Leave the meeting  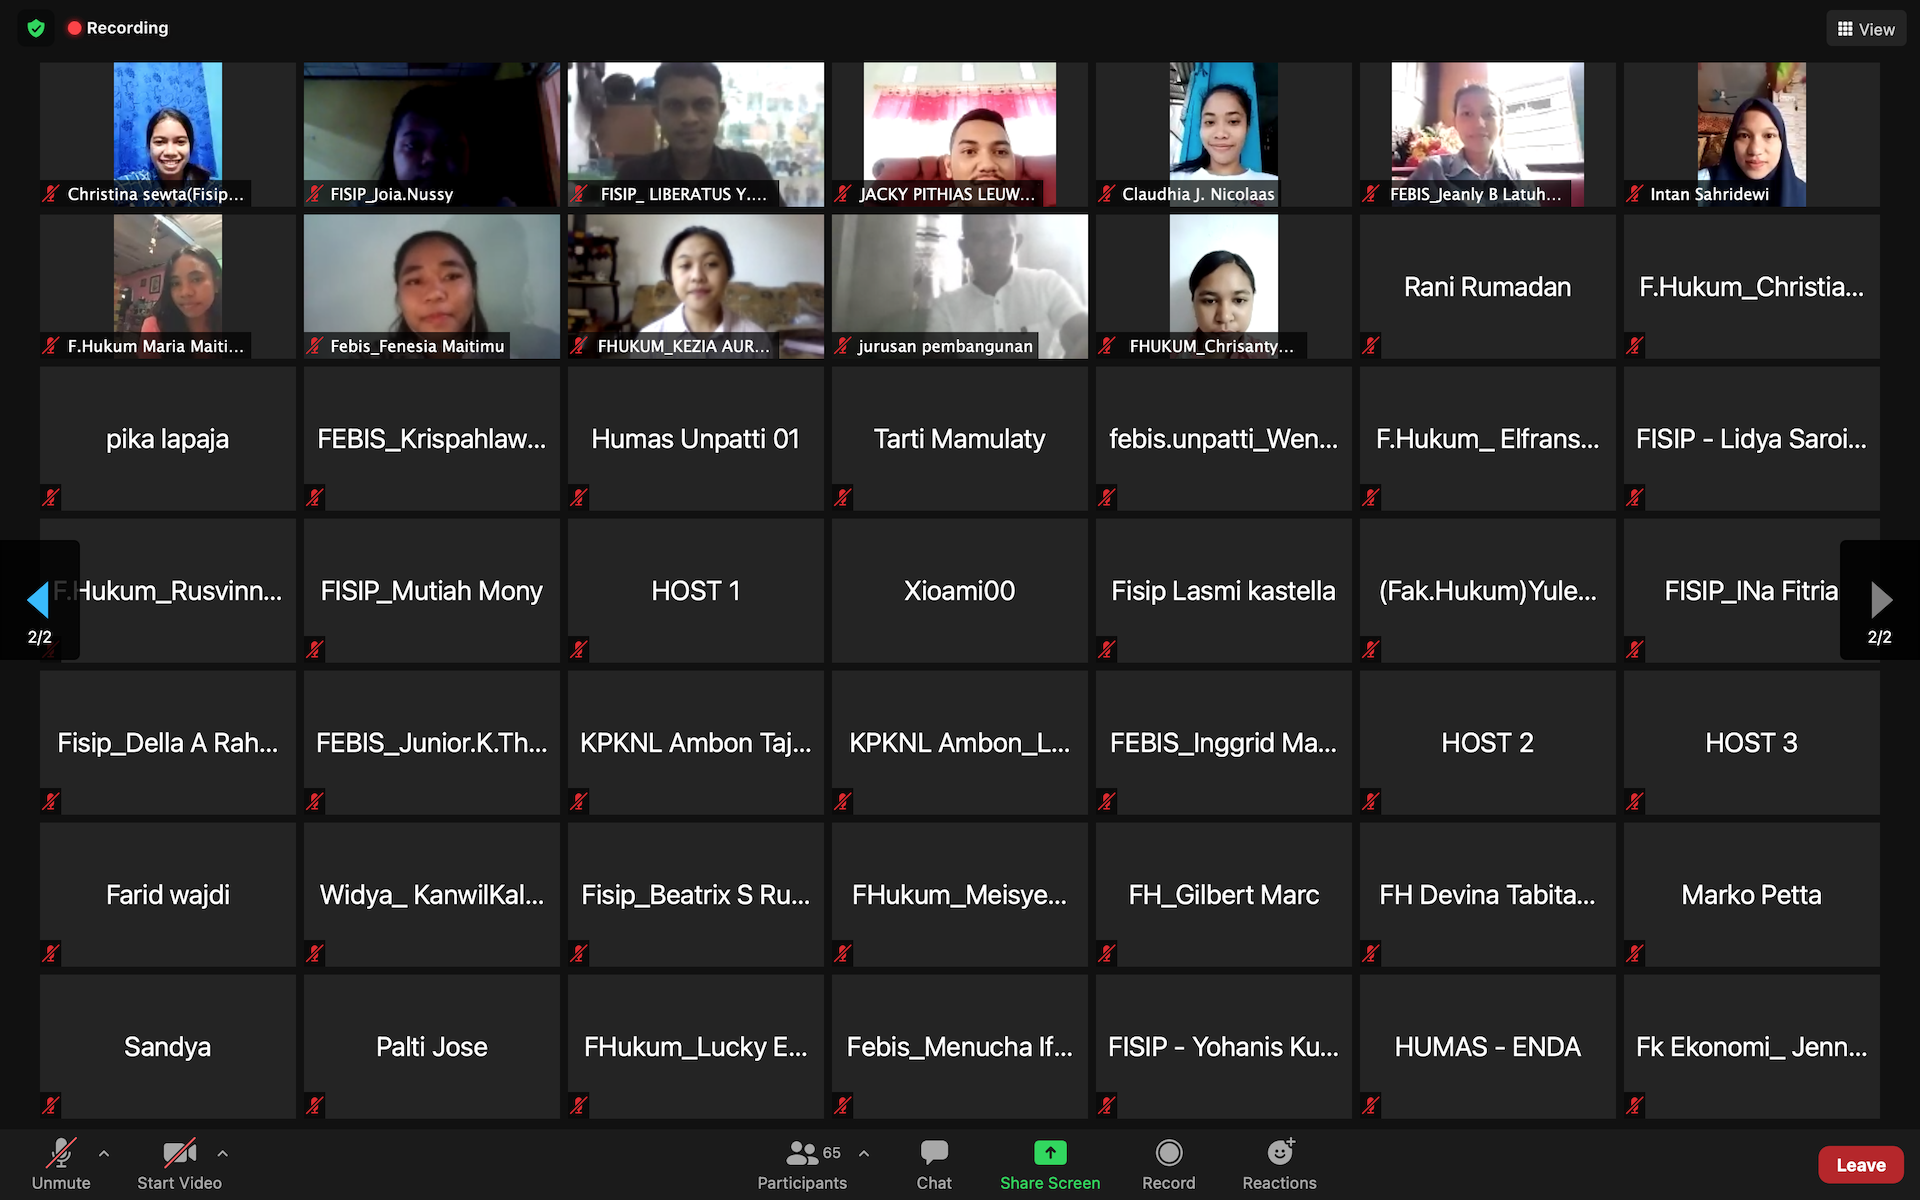point(1860,1165)
